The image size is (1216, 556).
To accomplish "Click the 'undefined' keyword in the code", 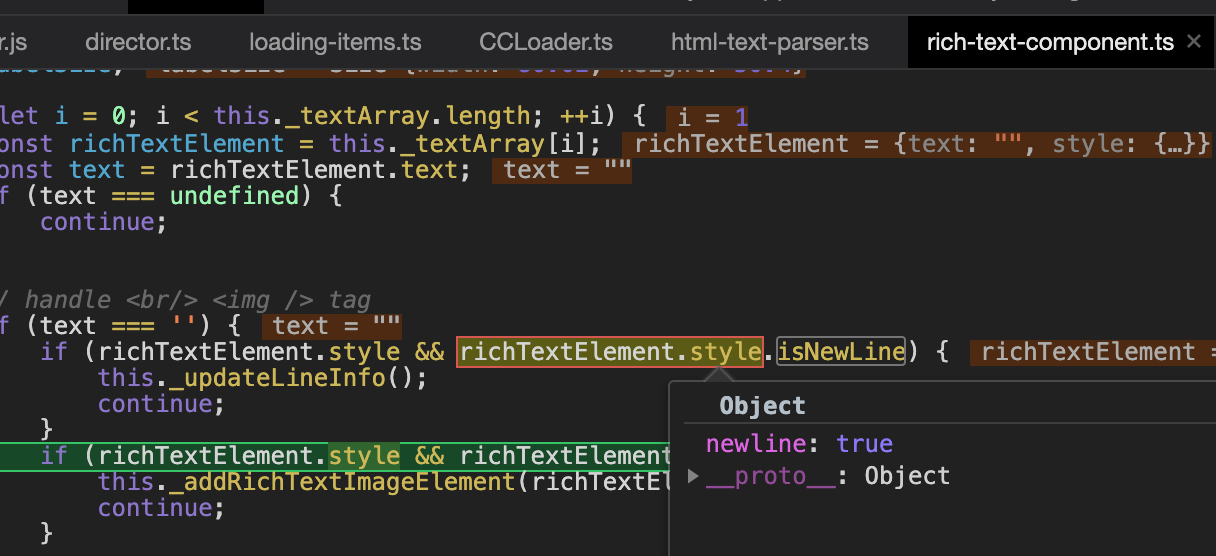I will (235, 196).
